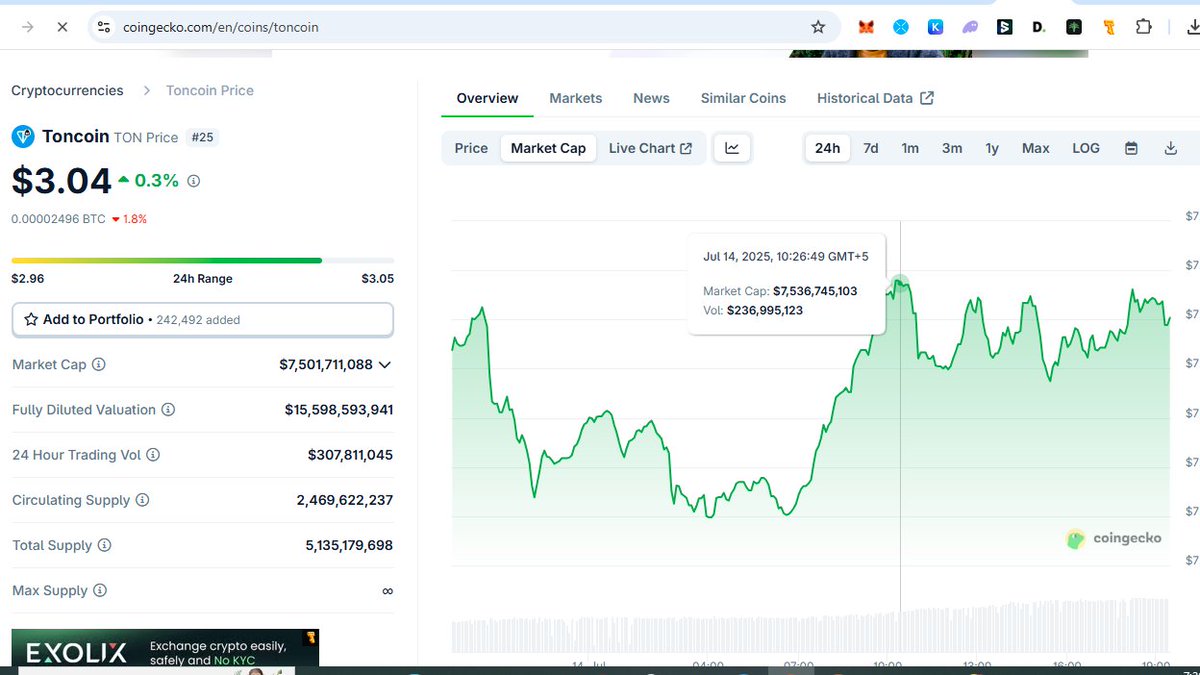
Task: Show Max Supply info tooltip
Action: pos(100,591)
